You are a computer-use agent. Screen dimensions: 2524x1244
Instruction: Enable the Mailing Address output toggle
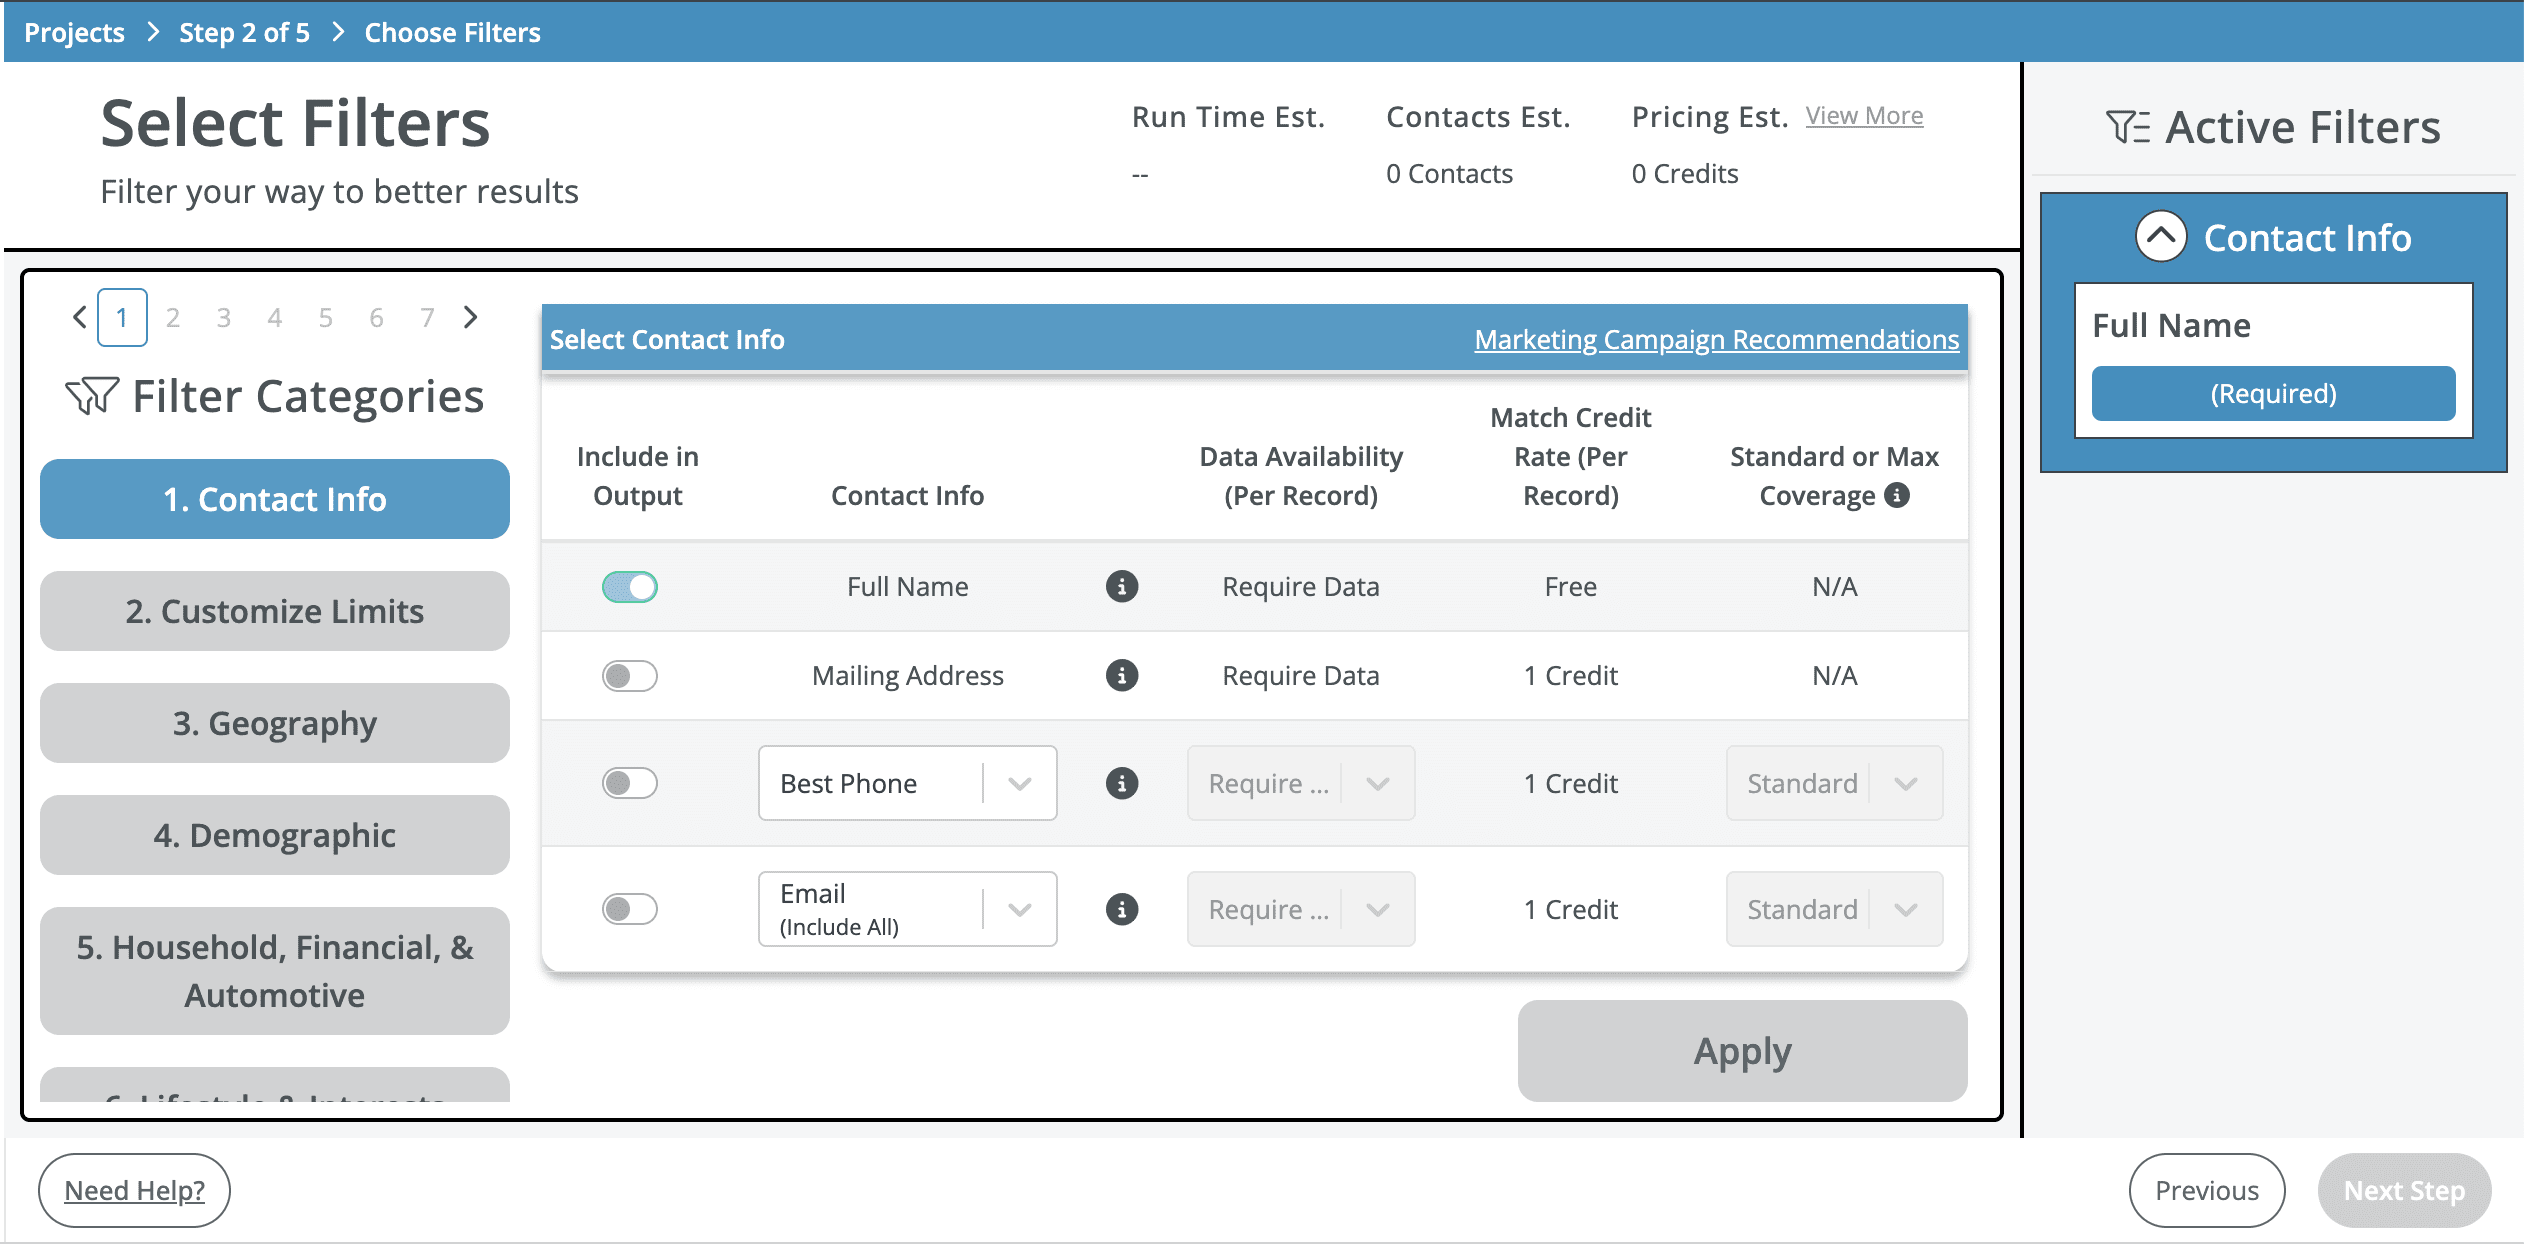[629, 675]
